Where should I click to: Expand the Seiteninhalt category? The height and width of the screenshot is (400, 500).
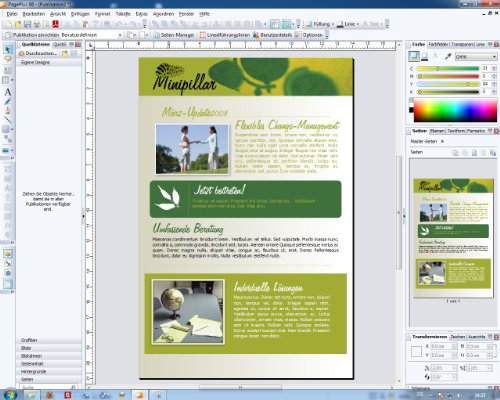click(49, 364)
